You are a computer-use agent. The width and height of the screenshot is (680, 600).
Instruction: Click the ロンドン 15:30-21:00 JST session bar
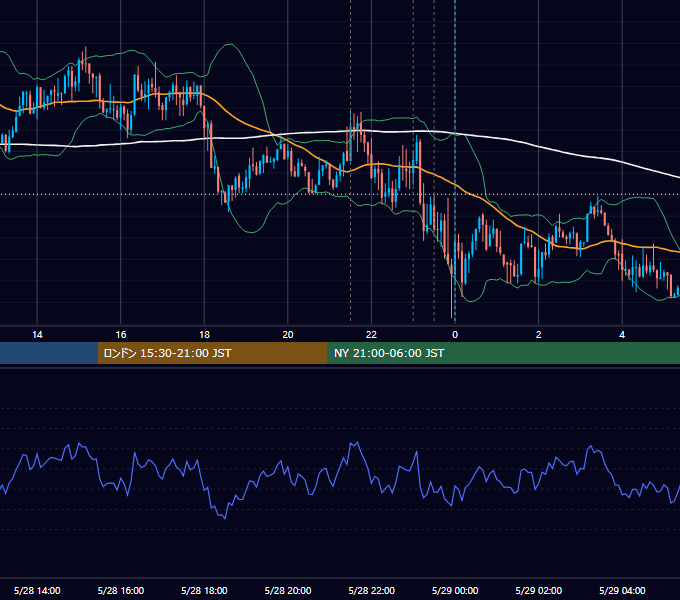tap(212, 353)
